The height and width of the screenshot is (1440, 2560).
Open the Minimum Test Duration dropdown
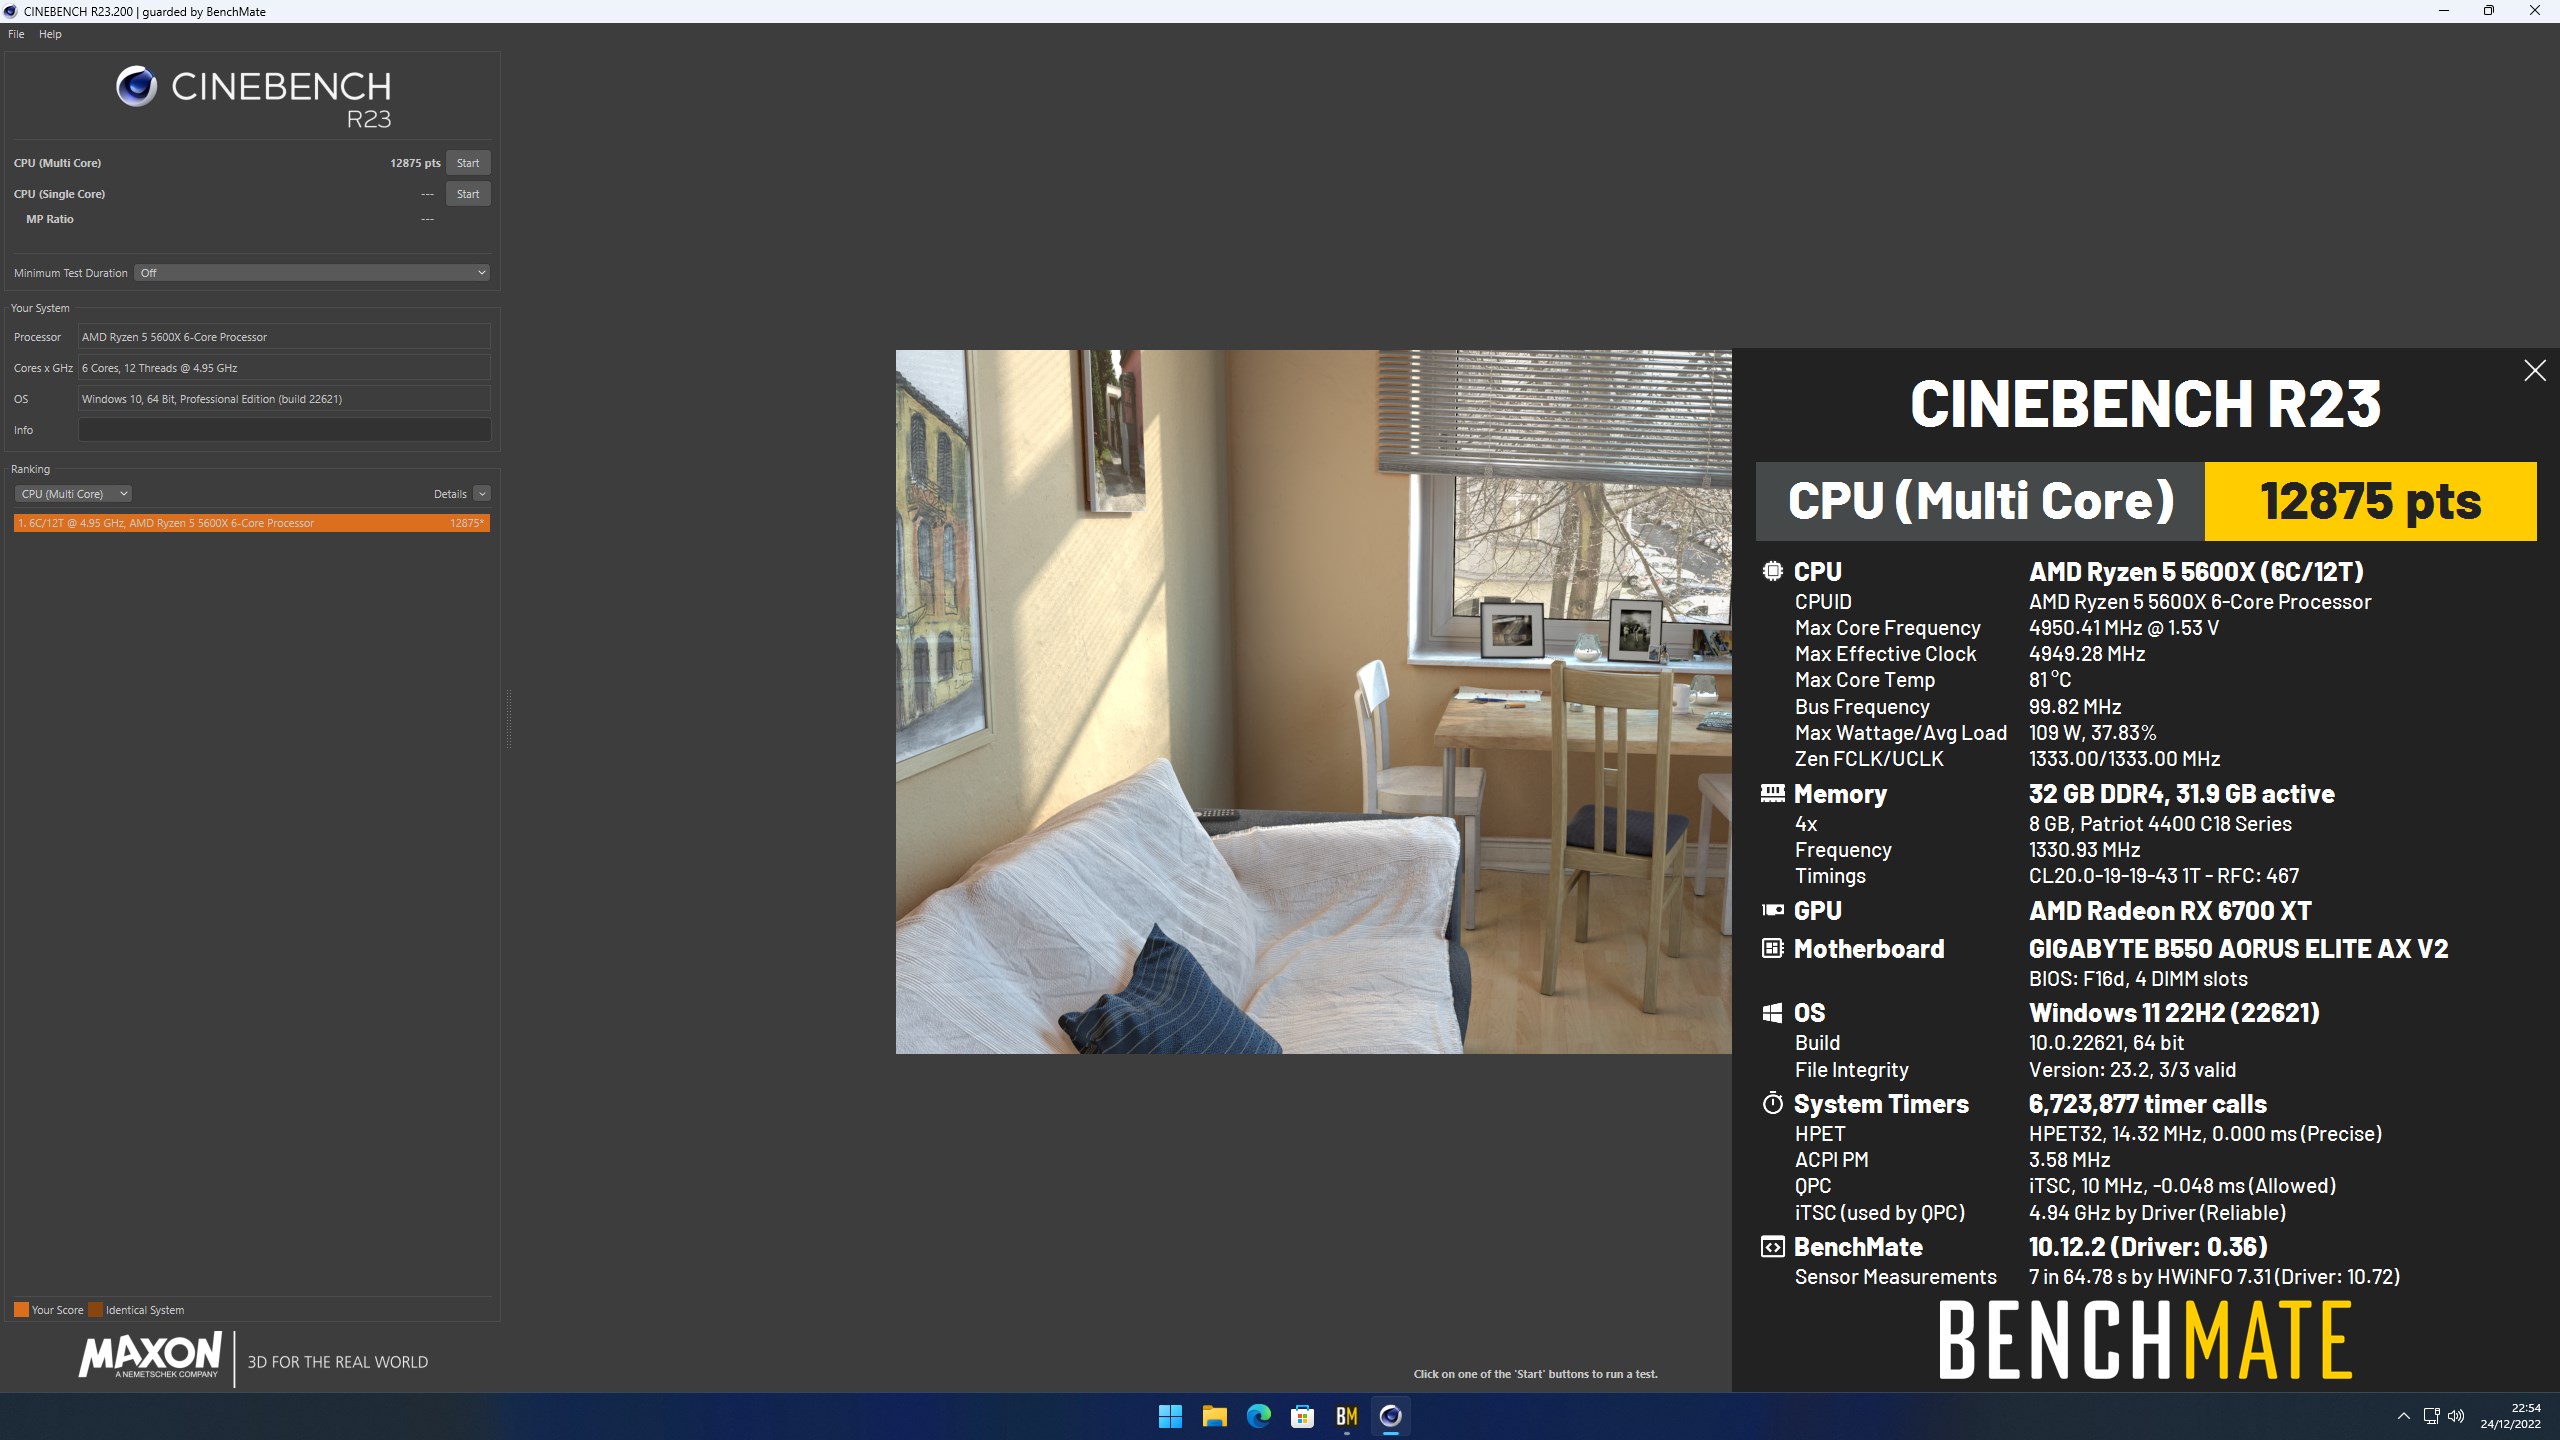(312, 273)
